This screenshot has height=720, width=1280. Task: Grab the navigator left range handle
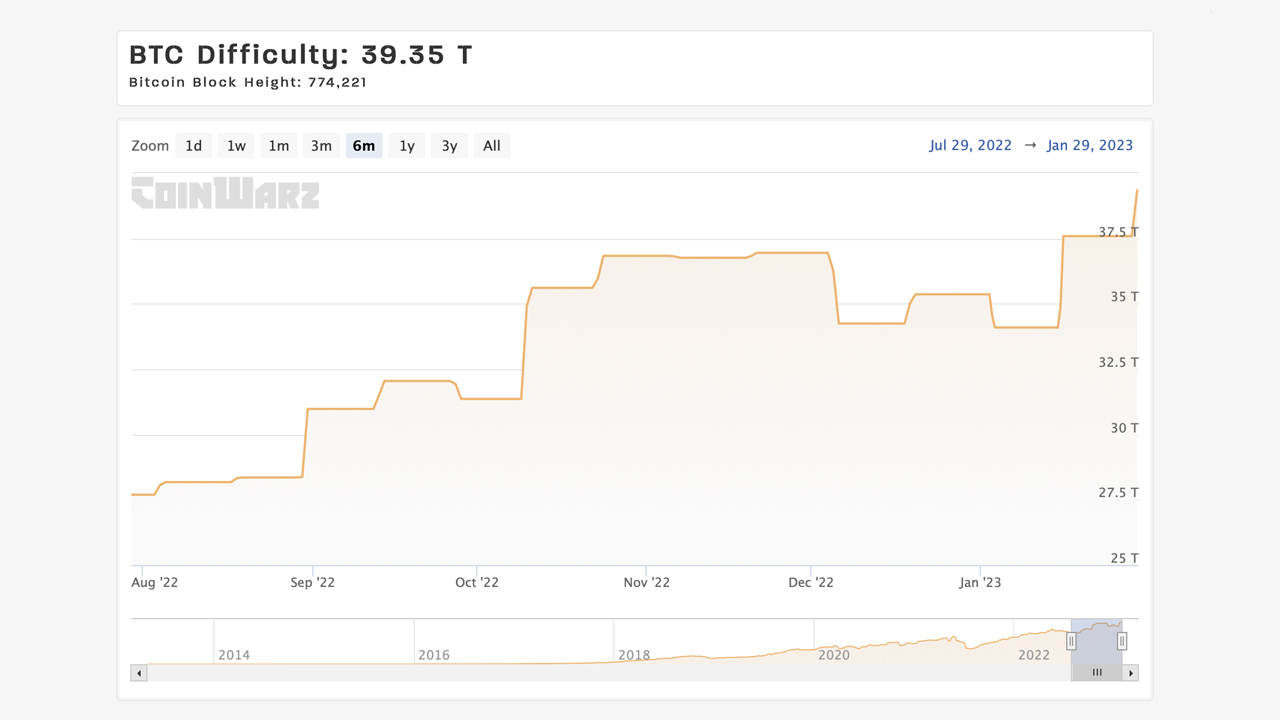point(1071,641)
